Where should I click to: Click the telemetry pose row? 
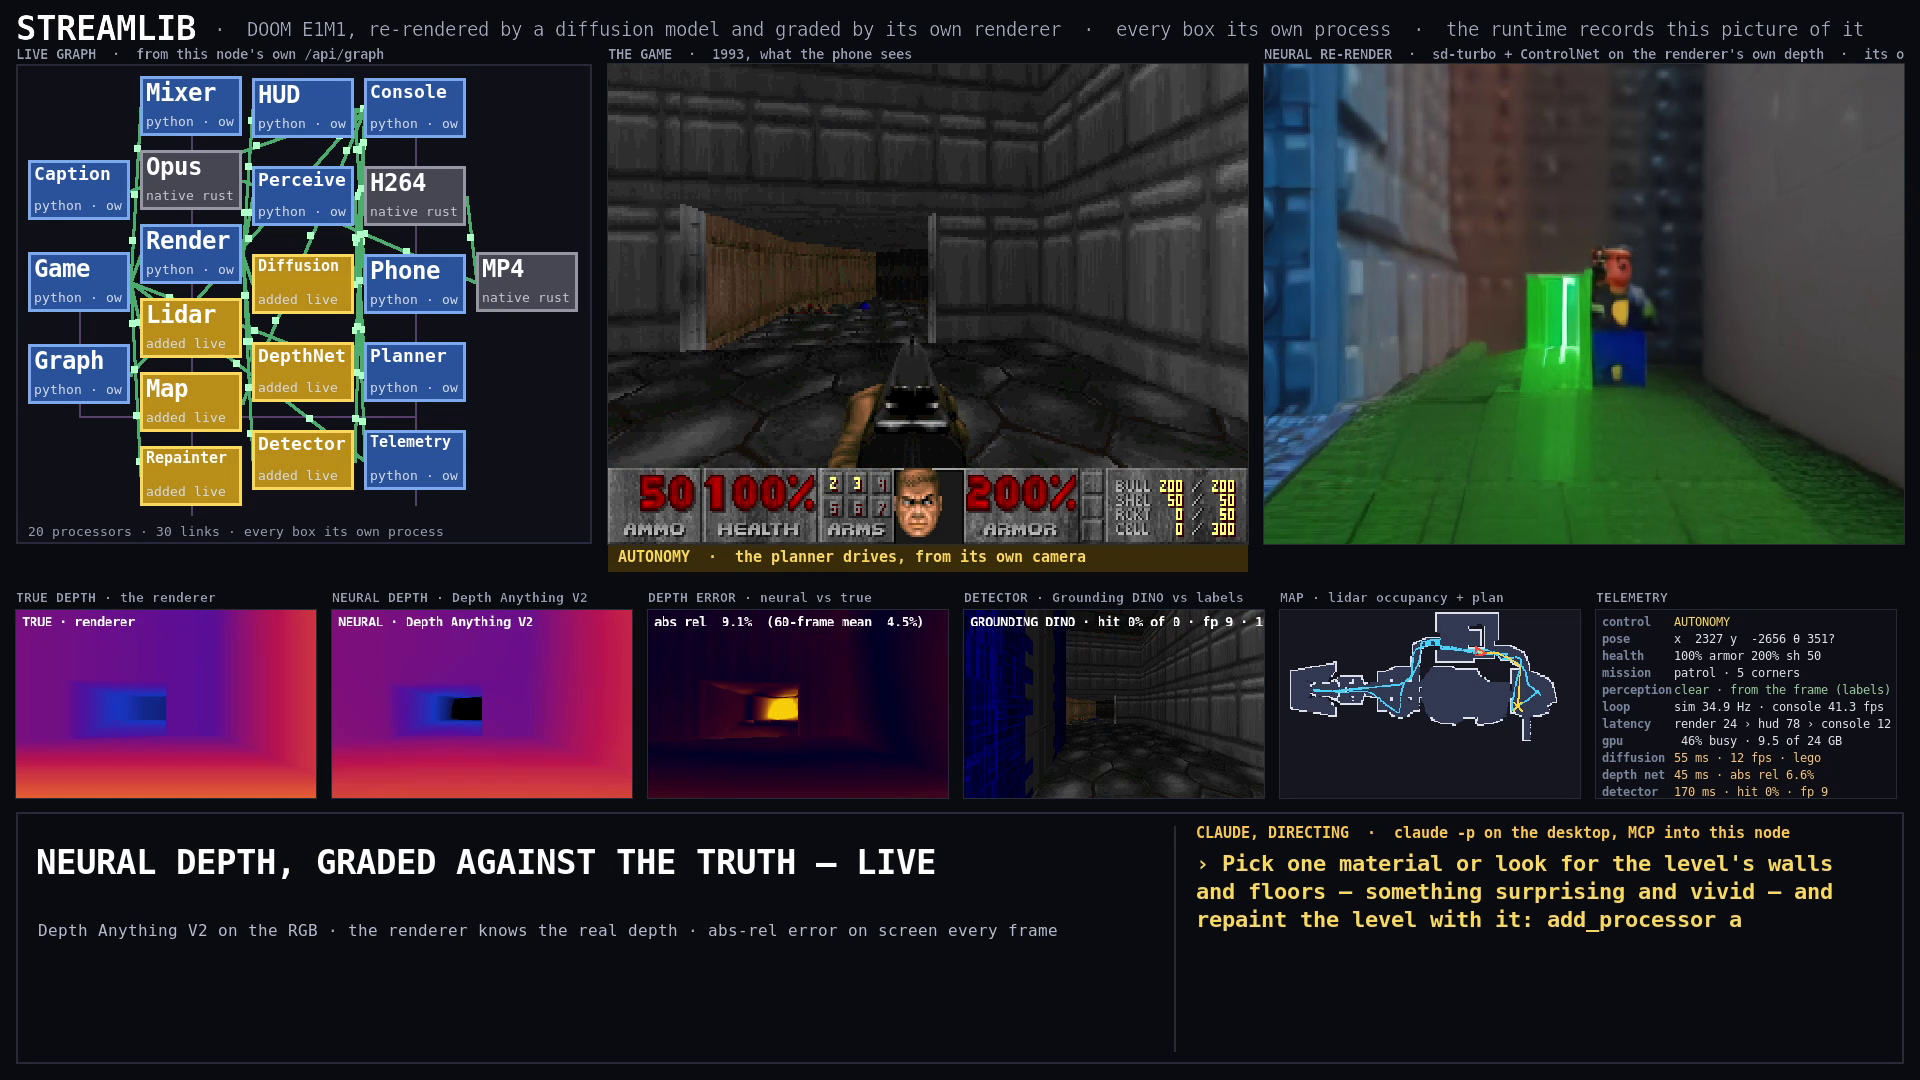point(1746,639)
